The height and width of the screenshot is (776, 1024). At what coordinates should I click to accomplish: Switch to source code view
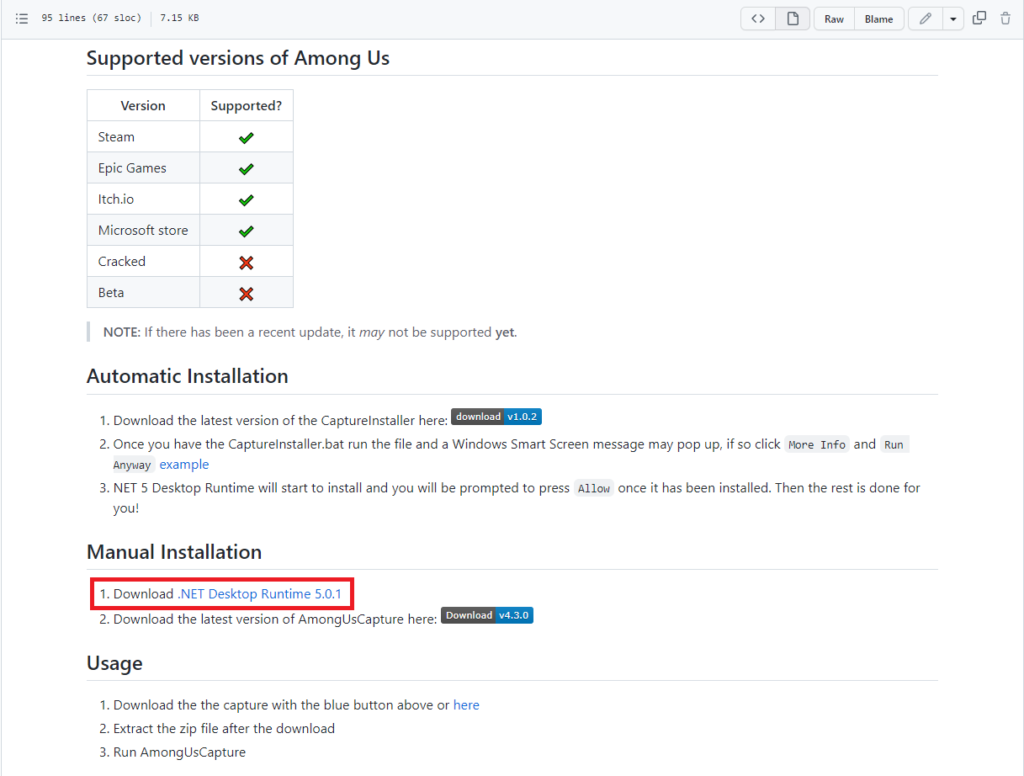[x=758, y=18]
